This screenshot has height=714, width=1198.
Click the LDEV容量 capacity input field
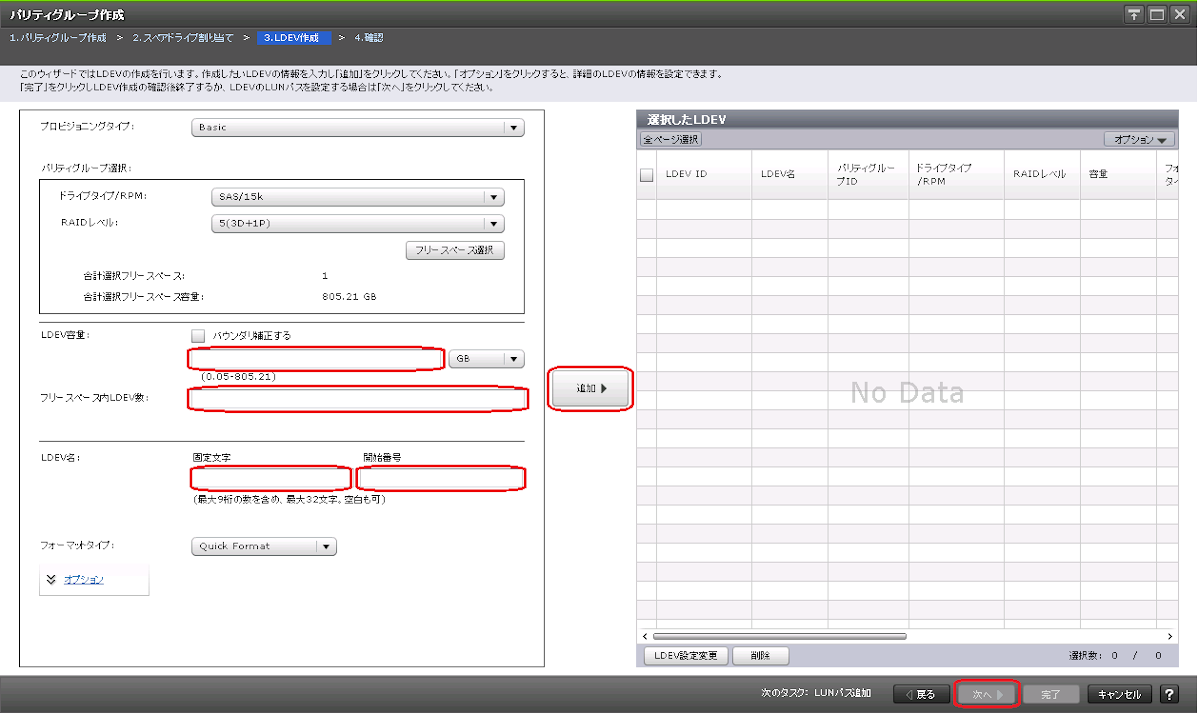pyautogui.click(x=316, y=359)
